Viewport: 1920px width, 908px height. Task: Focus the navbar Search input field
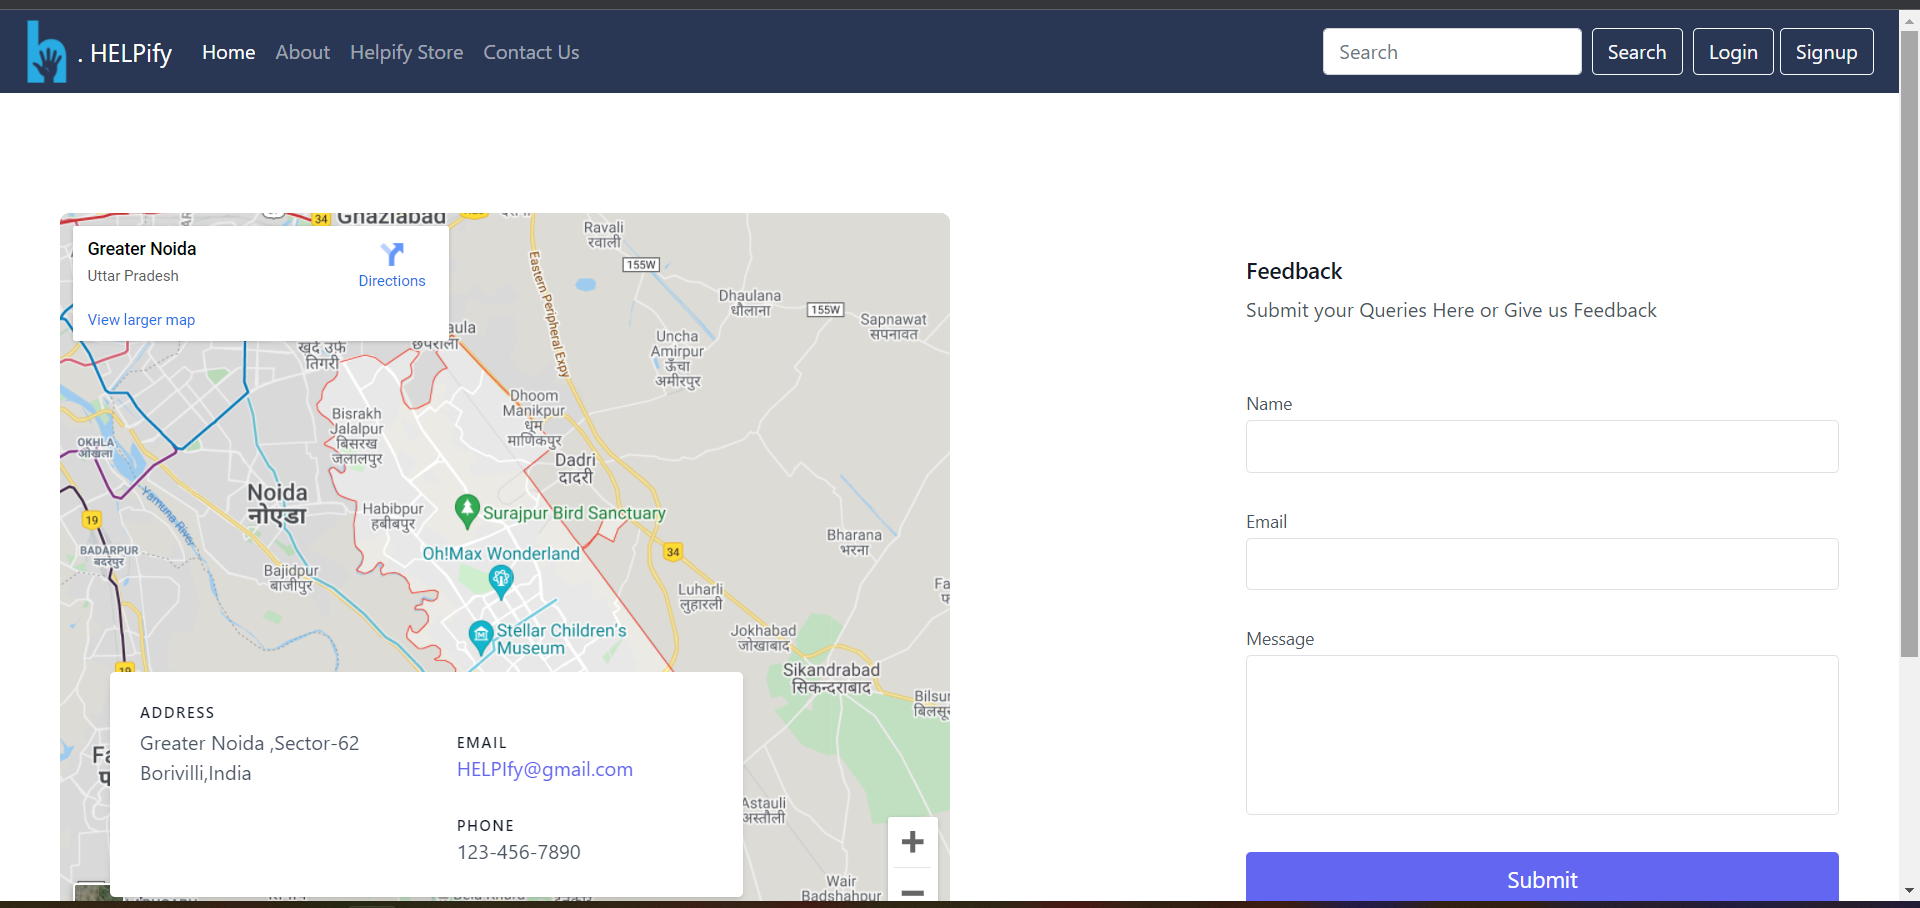pos(1452,52)
